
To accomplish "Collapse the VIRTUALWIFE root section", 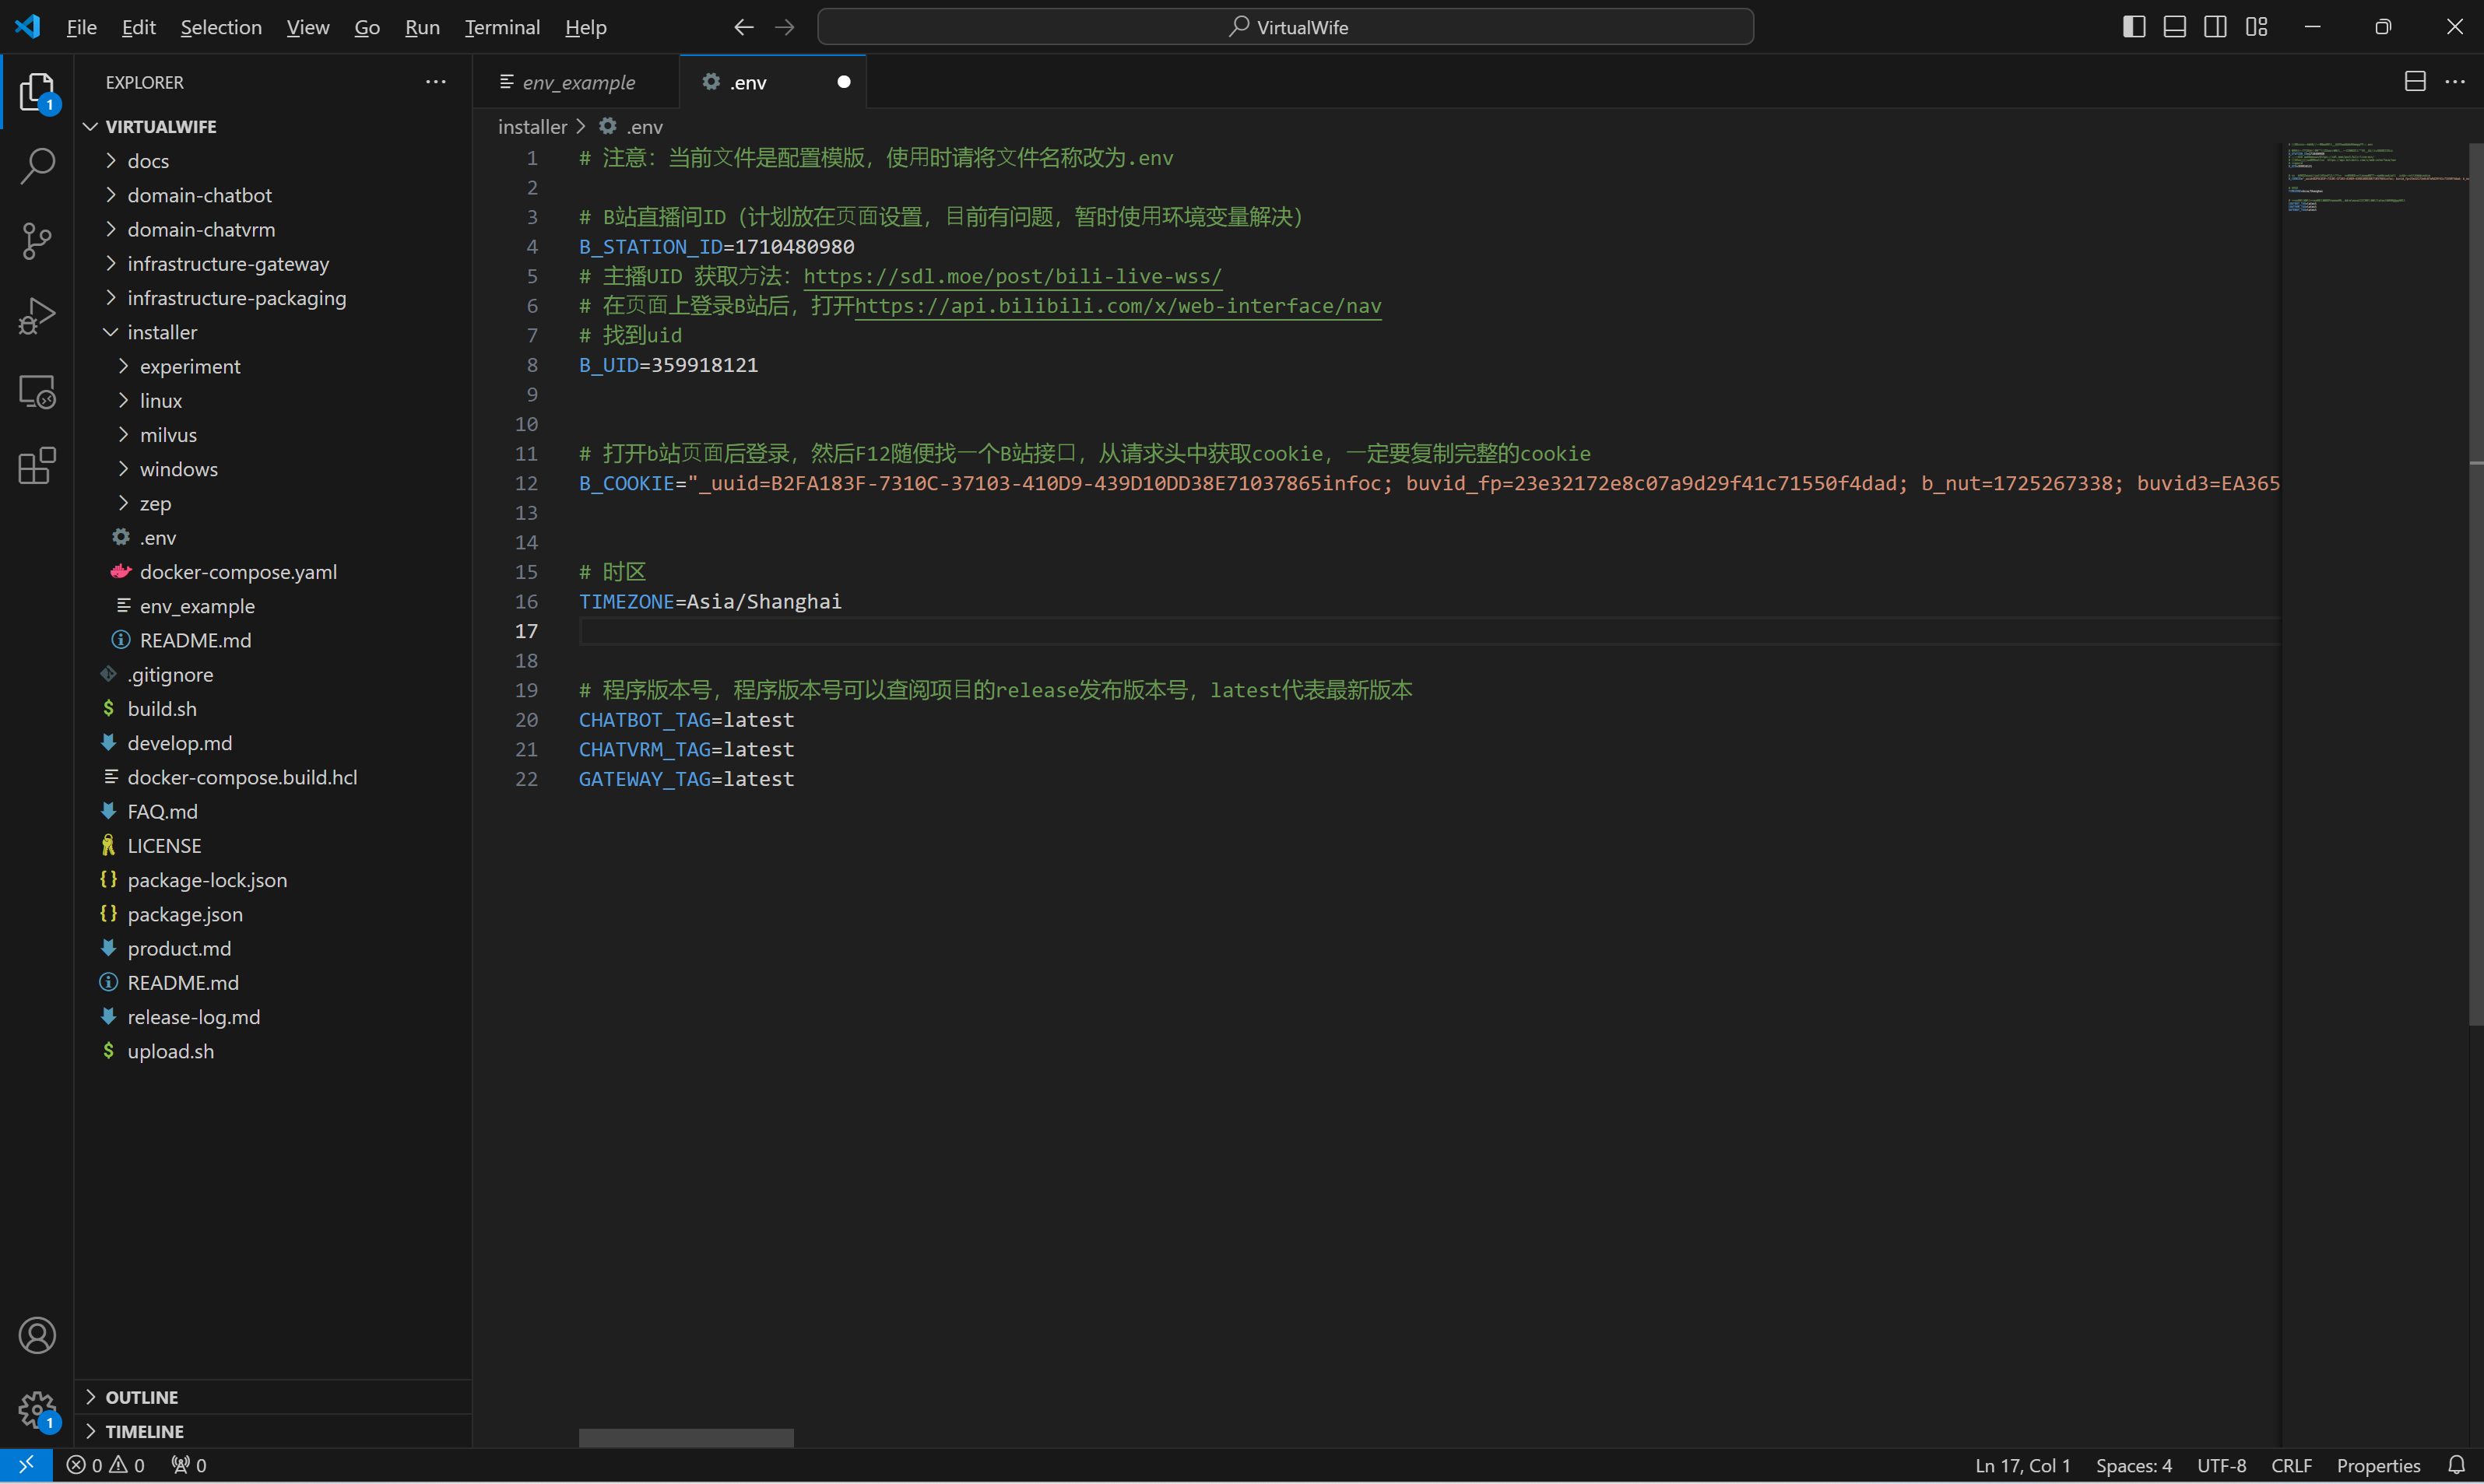I will pos(160,127).
